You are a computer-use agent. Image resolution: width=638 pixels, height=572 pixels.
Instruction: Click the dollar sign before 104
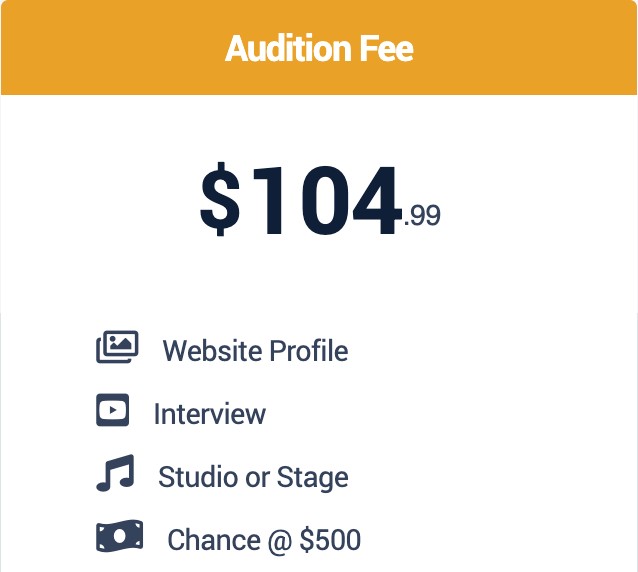pyautogui.click(x=220, y=201)
